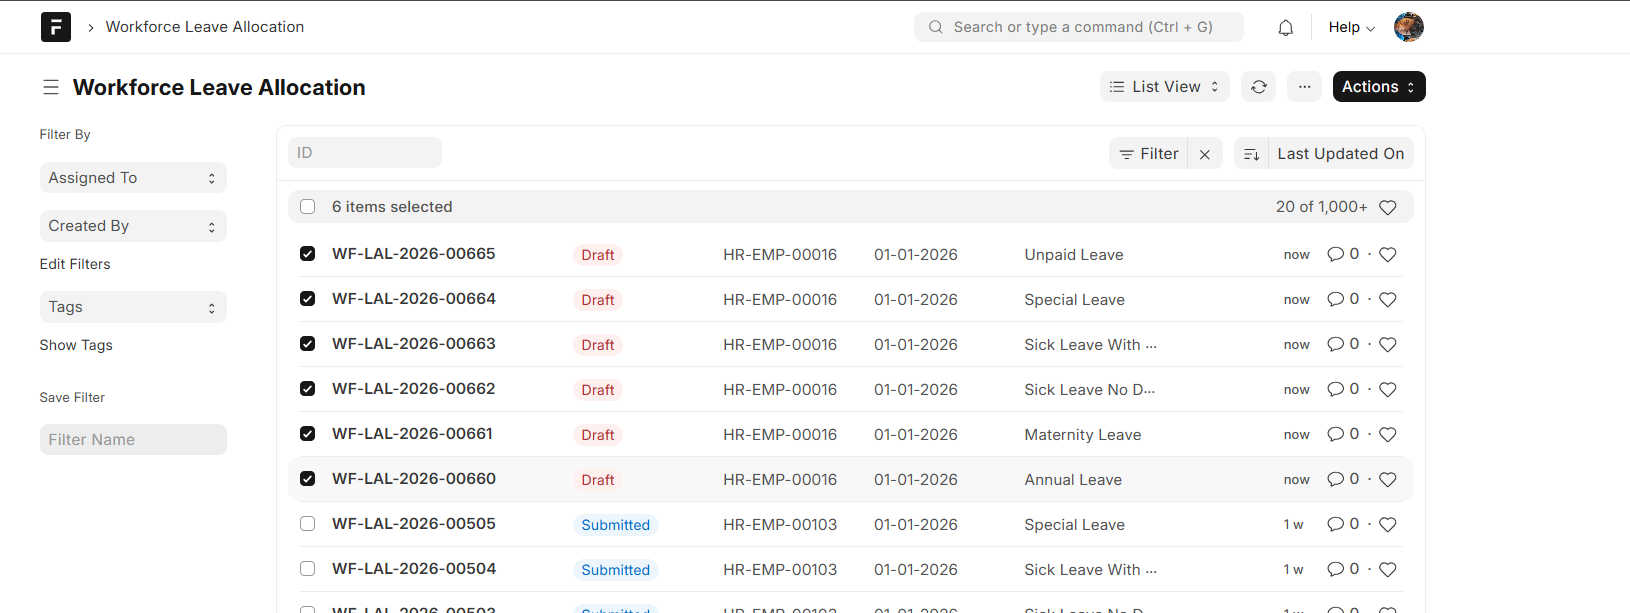Like record WF-LAL-2026-00663
Screen dimensions: 1630x613
tap(1388, 345)
